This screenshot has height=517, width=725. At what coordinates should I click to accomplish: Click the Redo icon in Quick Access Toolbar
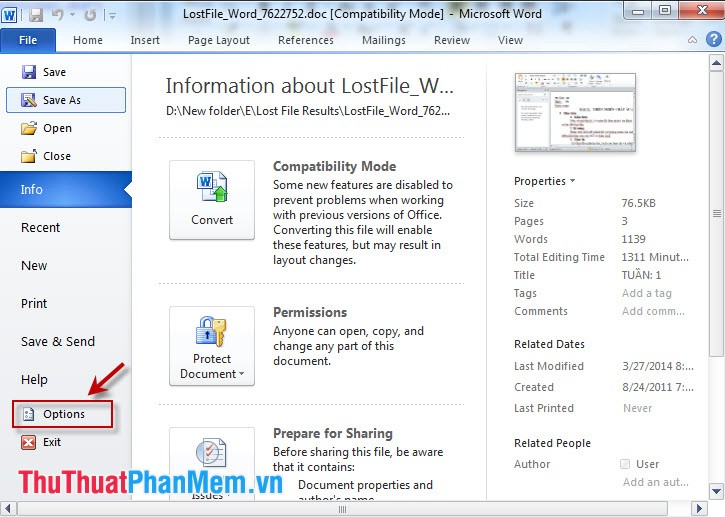tap(90, 15)
